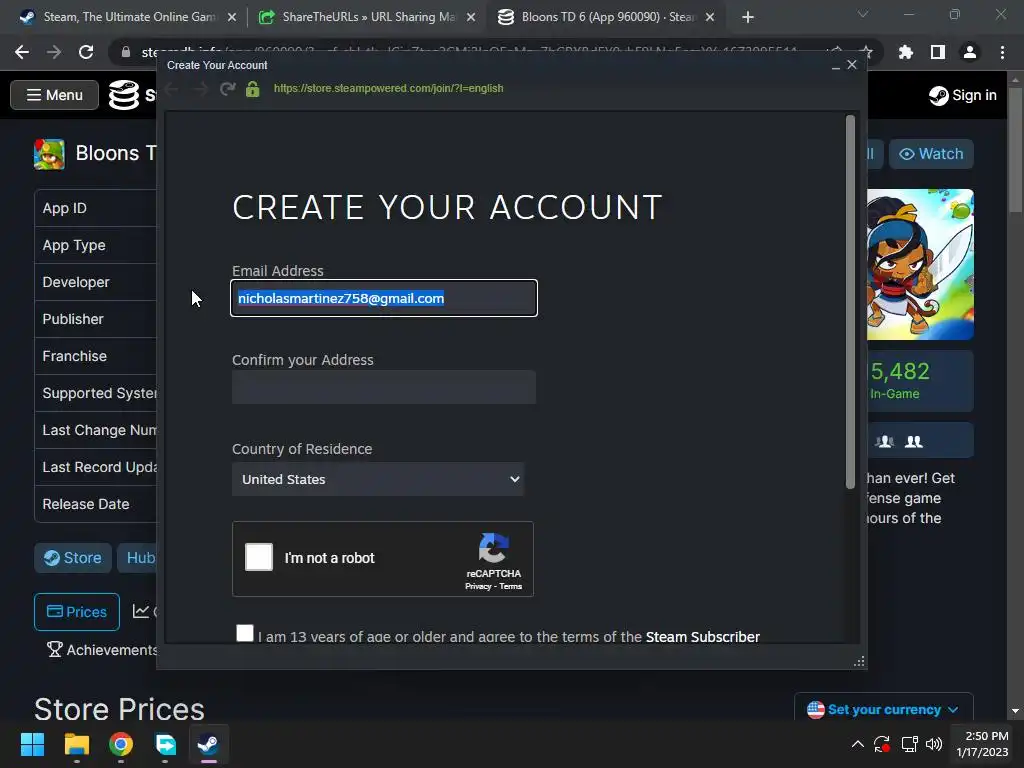This screenshot has width=1024, height=768.
Task: Check the I'm not a robot box
Action: pyautogui.click(x=259, y=557)
